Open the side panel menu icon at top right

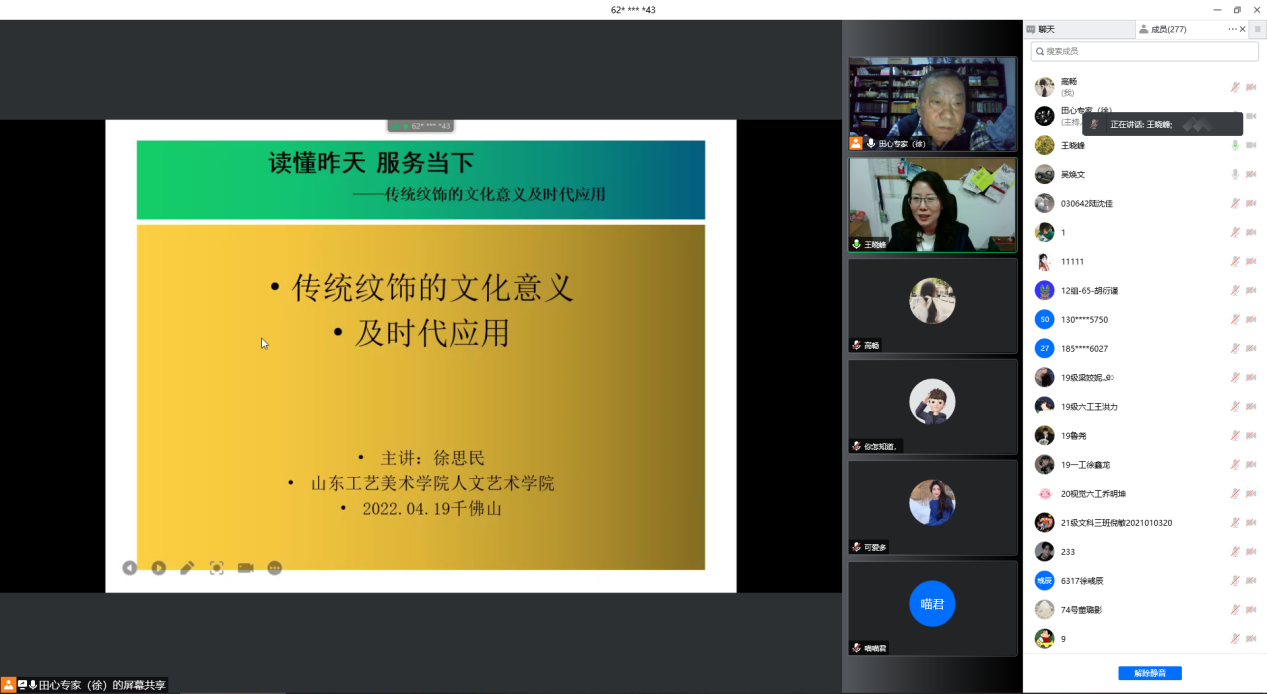1257,29
